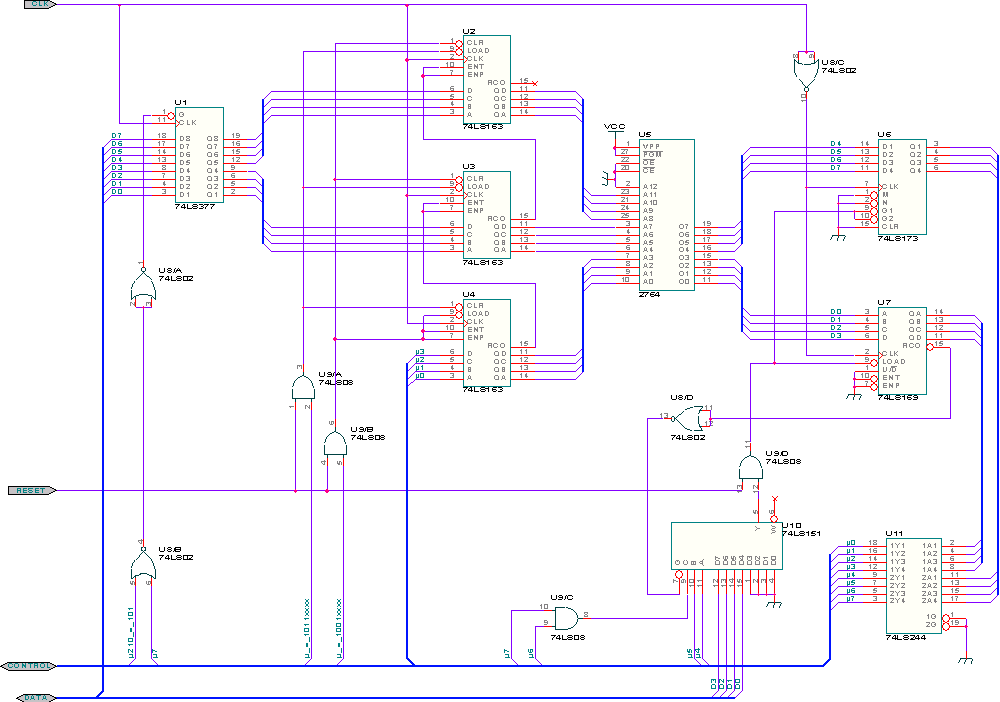Click the '74LS163' label under U4
Viewport: 1000px width, 702px height.
point(483,390)
